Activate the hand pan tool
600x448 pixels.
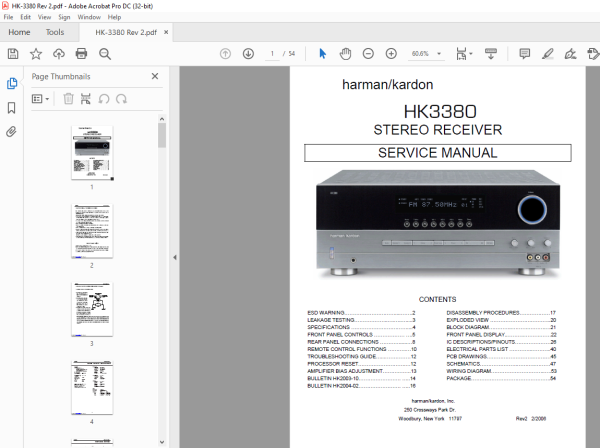345,54
